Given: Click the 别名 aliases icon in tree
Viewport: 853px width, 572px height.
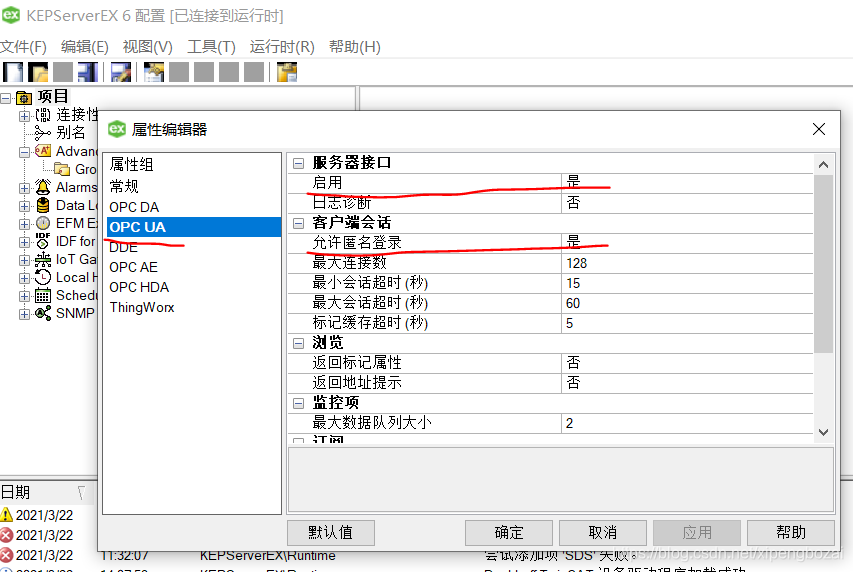Looking at the screenshot, I should 42,133.
